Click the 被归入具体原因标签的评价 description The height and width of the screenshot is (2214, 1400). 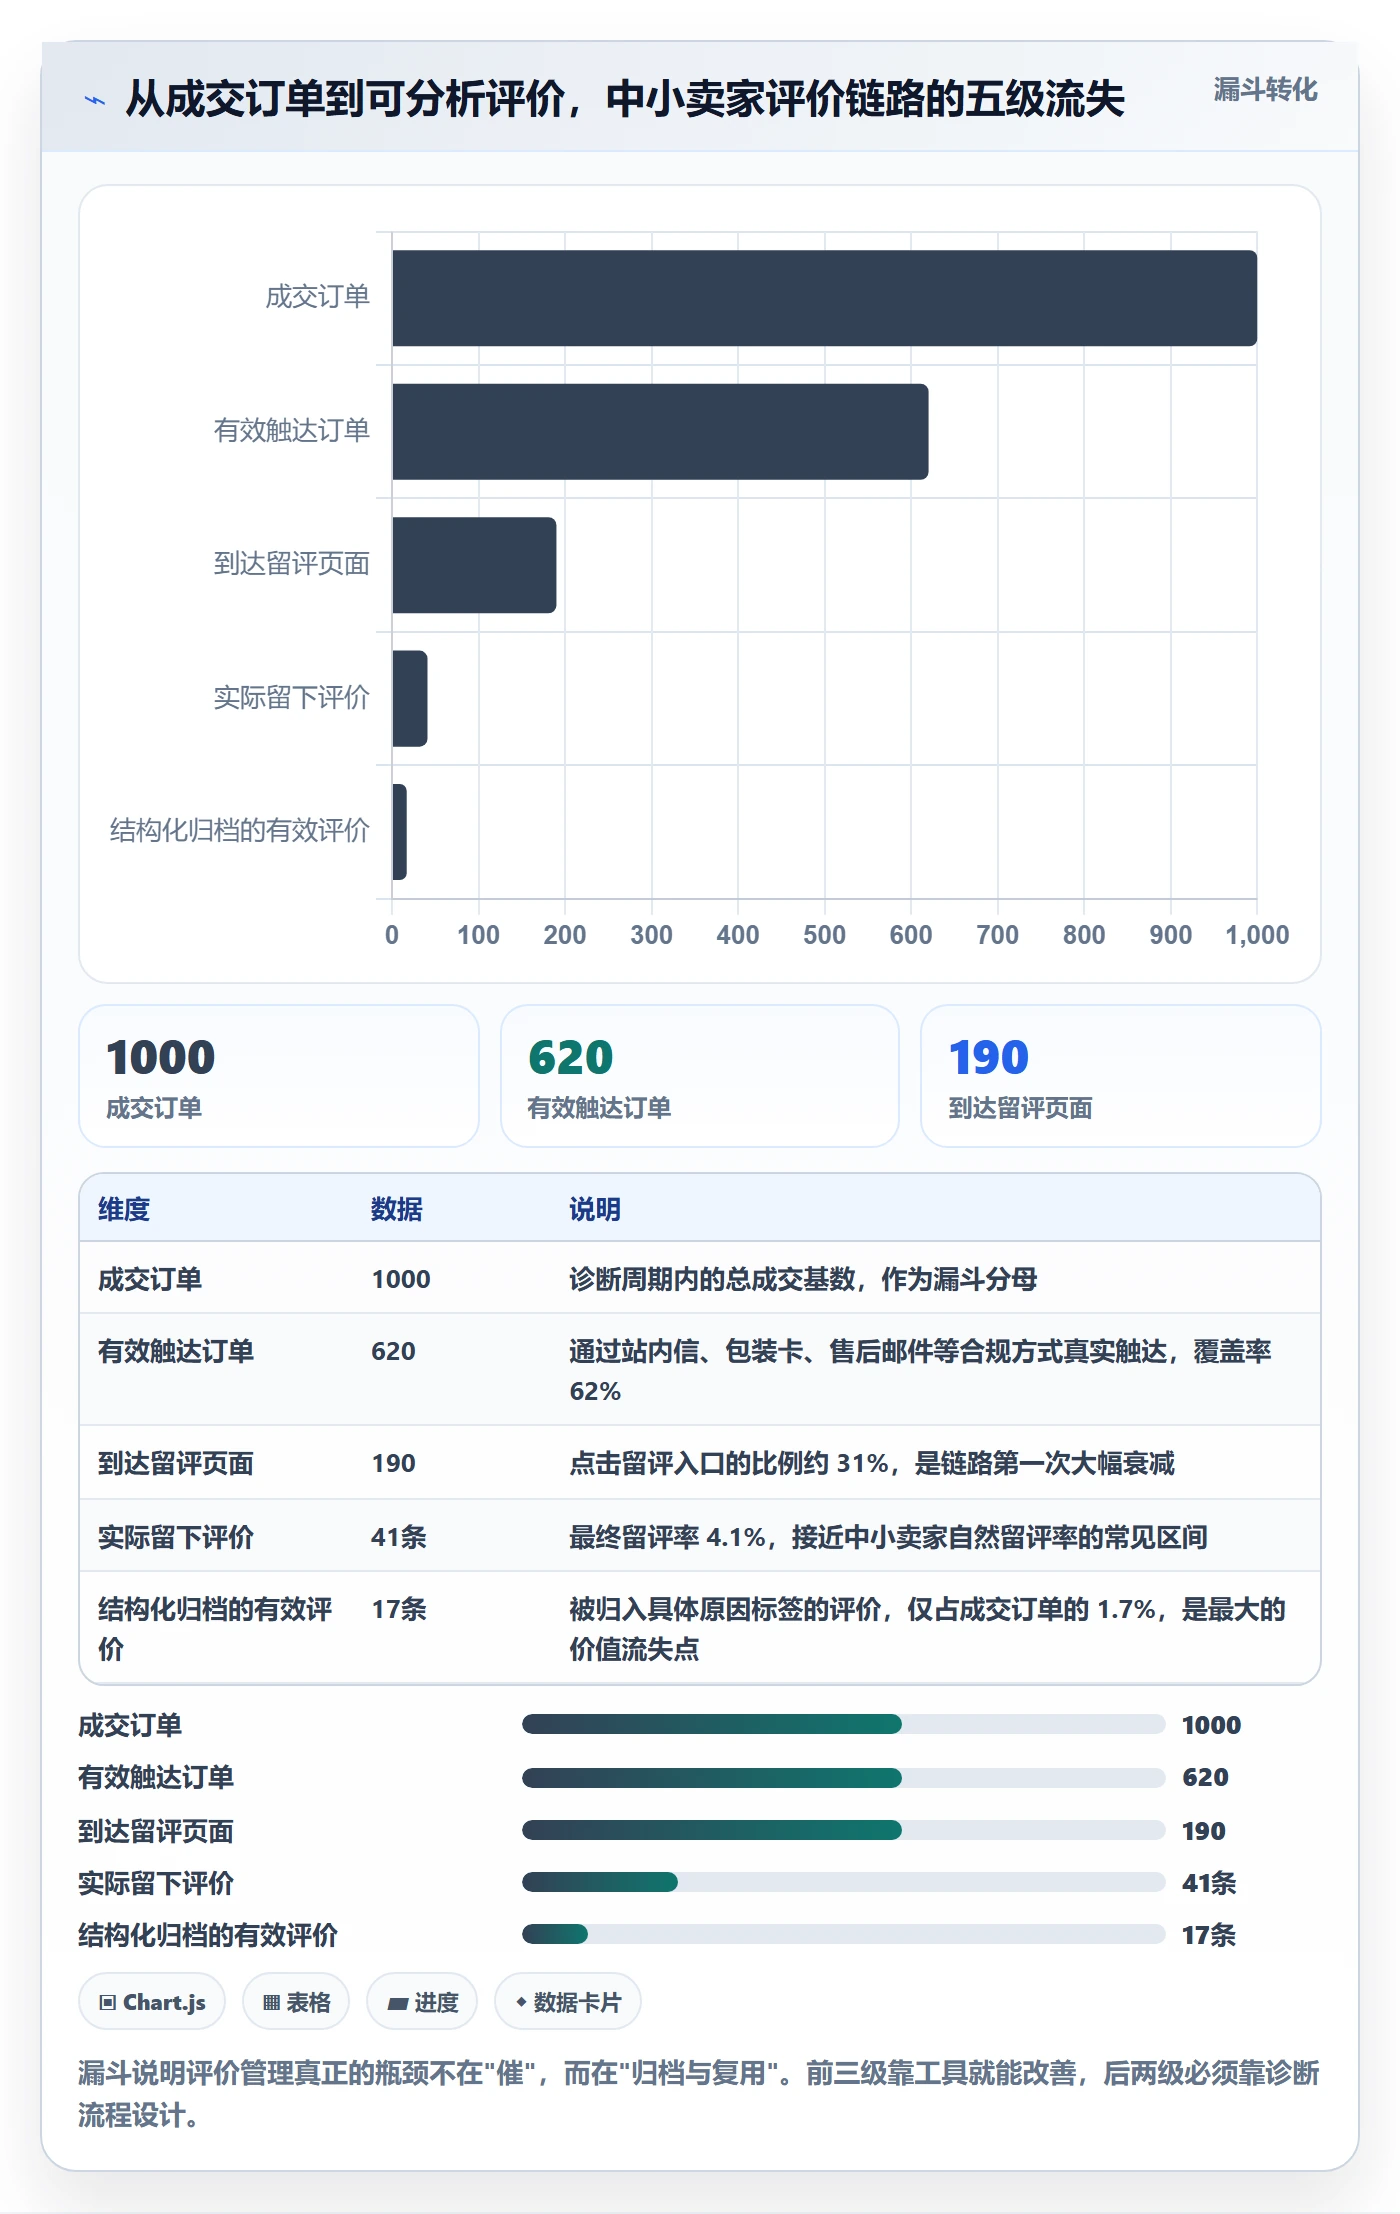pos(927,1629)
